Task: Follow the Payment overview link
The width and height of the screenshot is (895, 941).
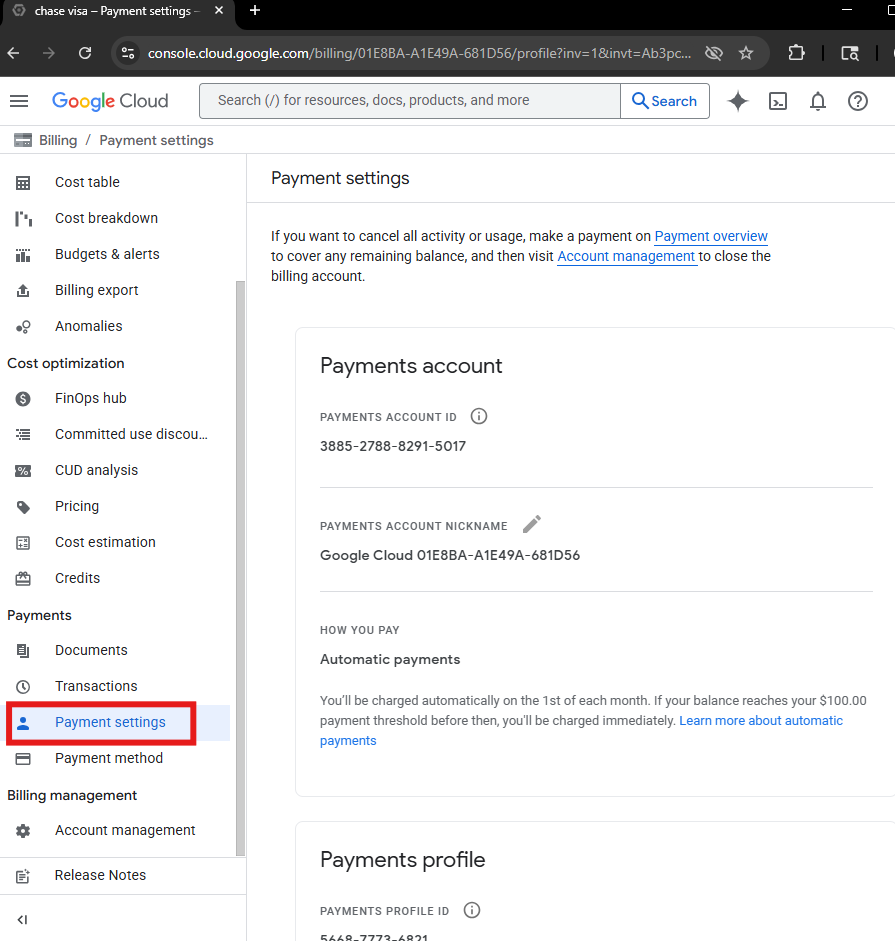Action: pyautogui.click(x=711, y=236)
